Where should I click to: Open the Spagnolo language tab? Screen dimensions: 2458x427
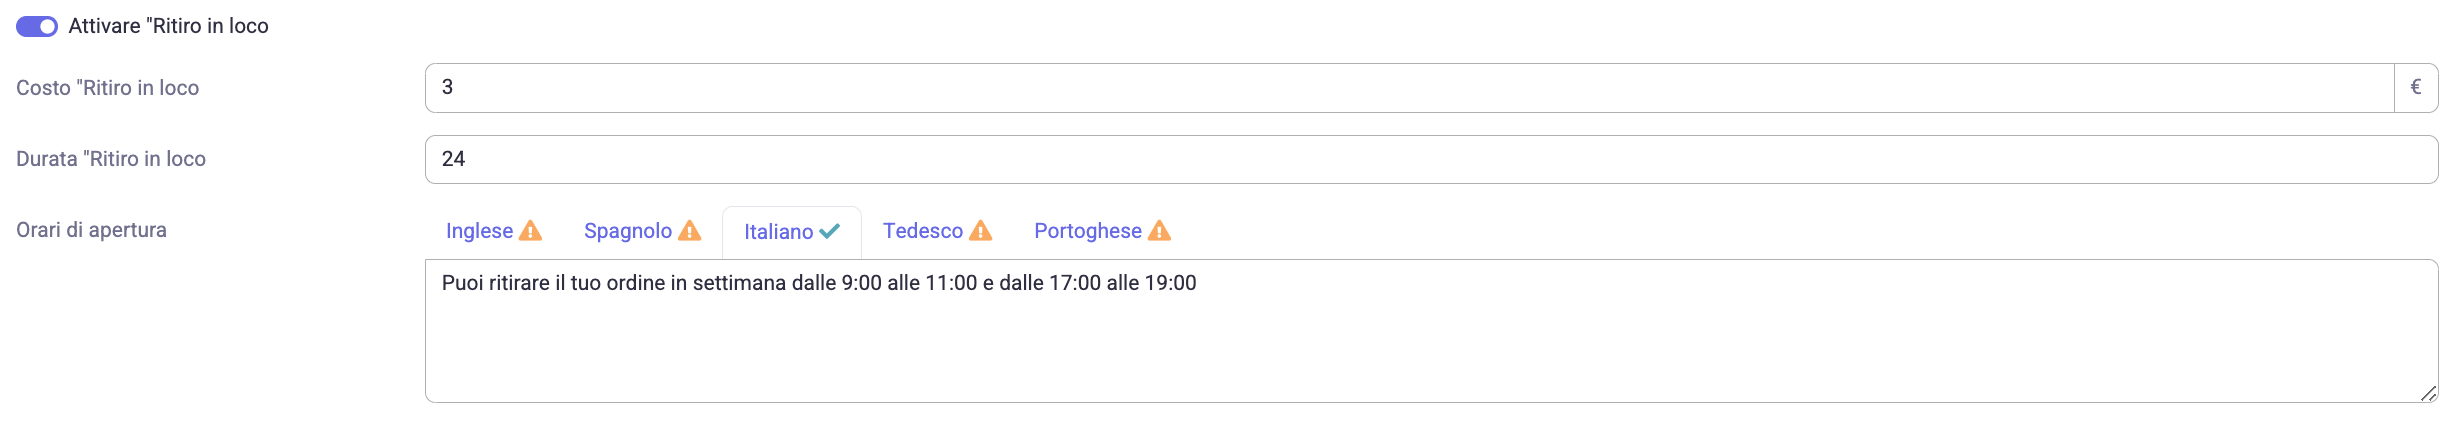(642, 231)
